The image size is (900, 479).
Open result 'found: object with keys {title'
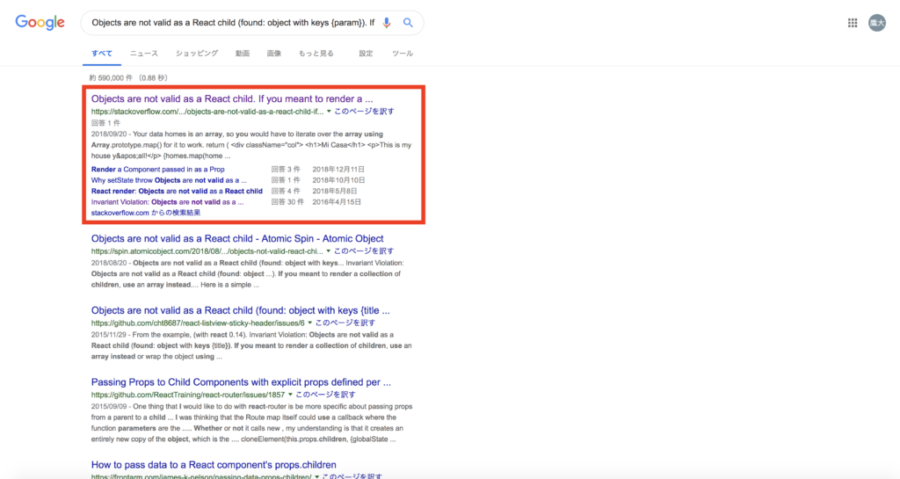pos(240,310)
